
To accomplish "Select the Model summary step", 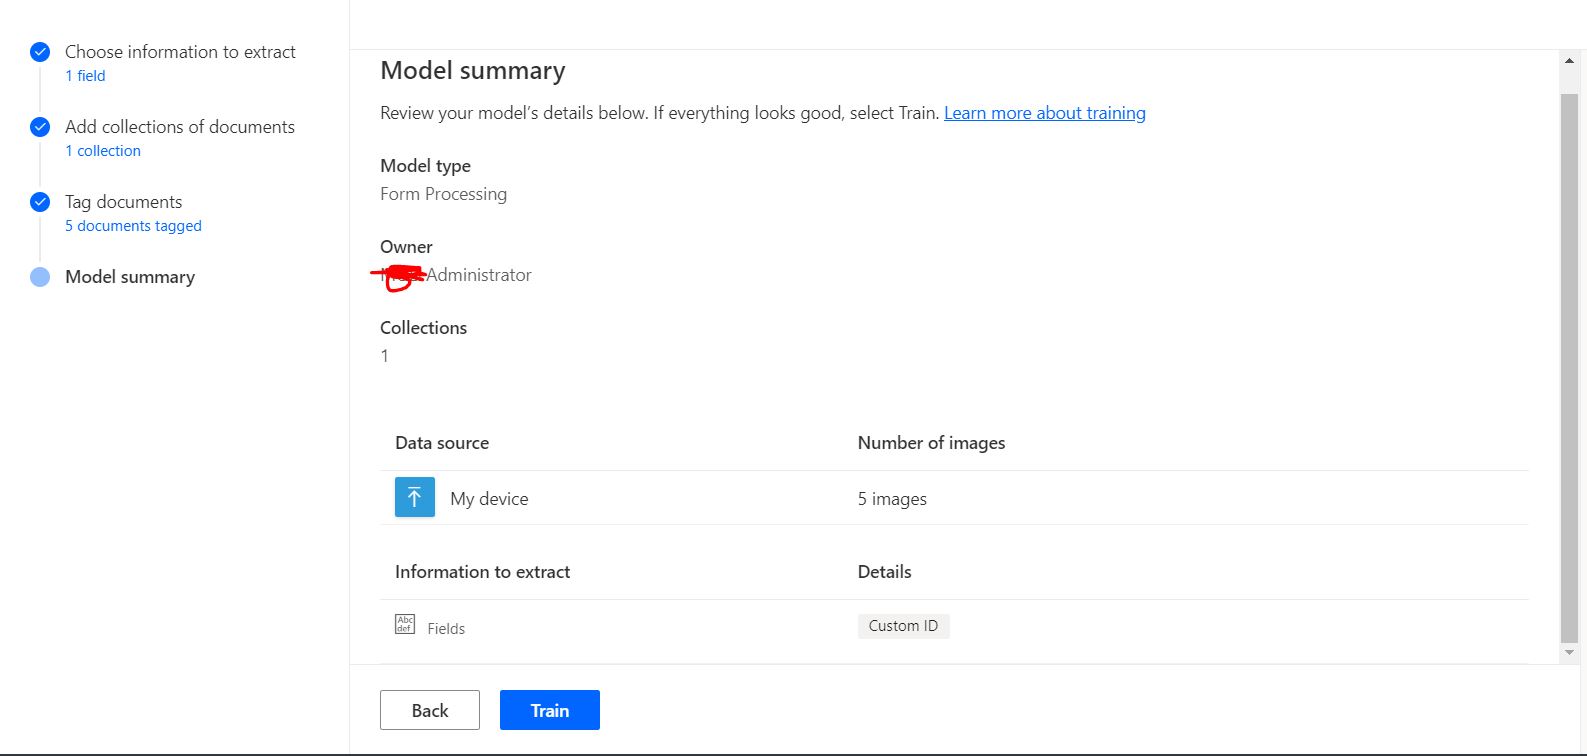I will 130,277.
